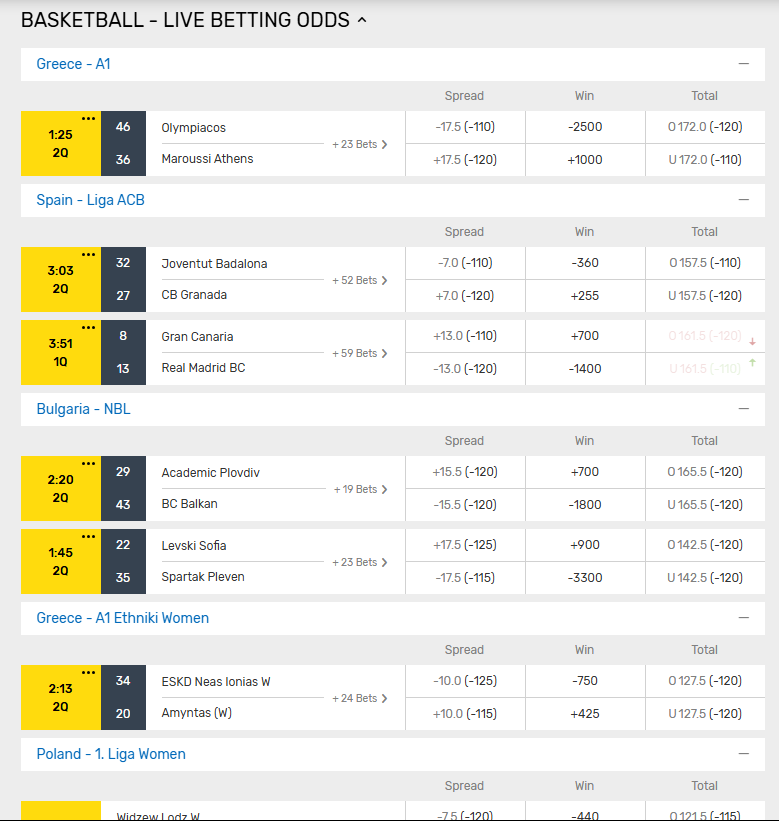Click the arrow next to +23 Bets for Olympiacos
The width and height of the screenshot is (779, 821).
point(384,144)
